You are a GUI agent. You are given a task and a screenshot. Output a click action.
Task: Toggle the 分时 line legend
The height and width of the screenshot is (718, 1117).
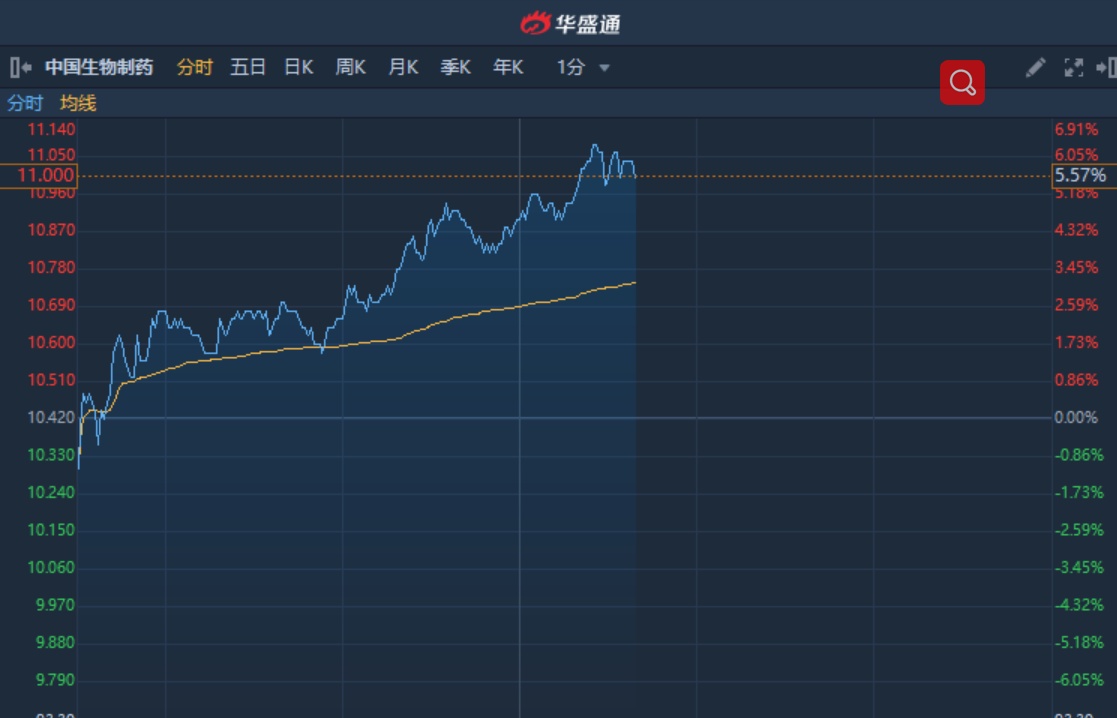(25, 103)
